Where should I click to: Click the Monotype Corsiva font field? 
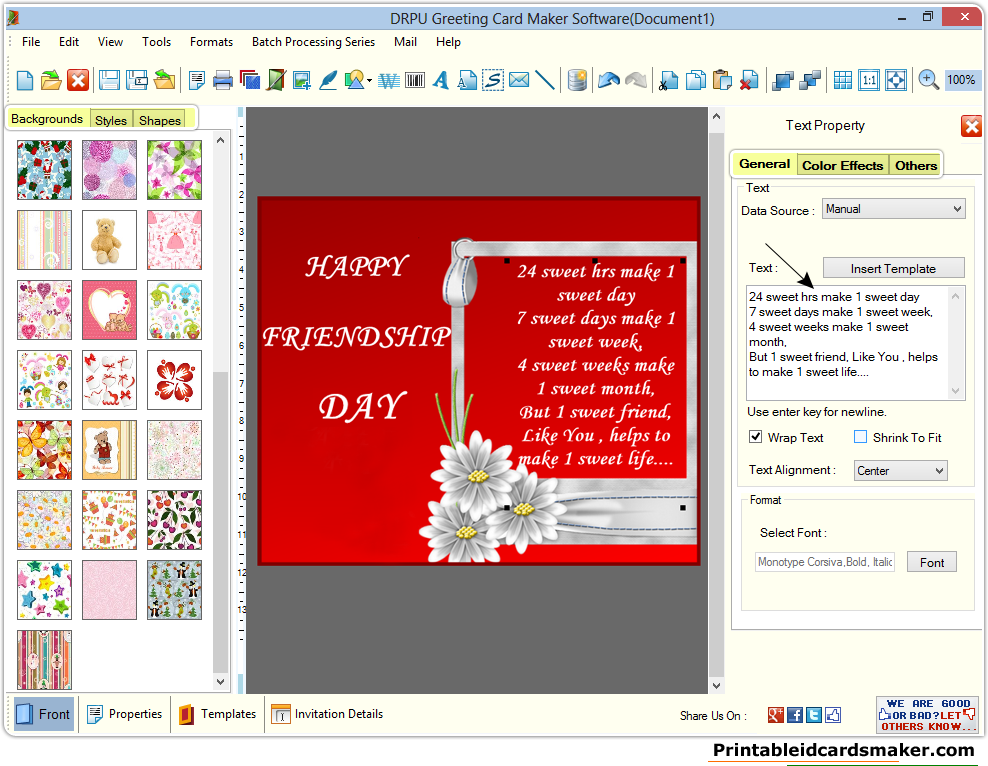tap(825, 562)
